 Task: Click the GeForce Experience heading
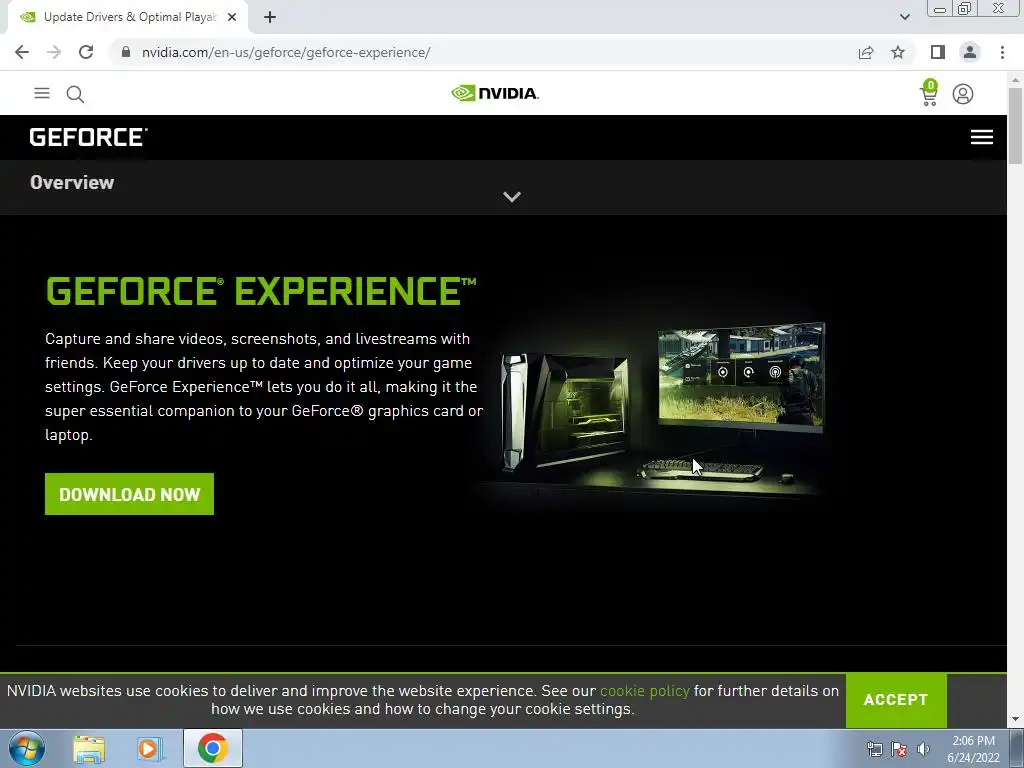[x=261, y=291]
